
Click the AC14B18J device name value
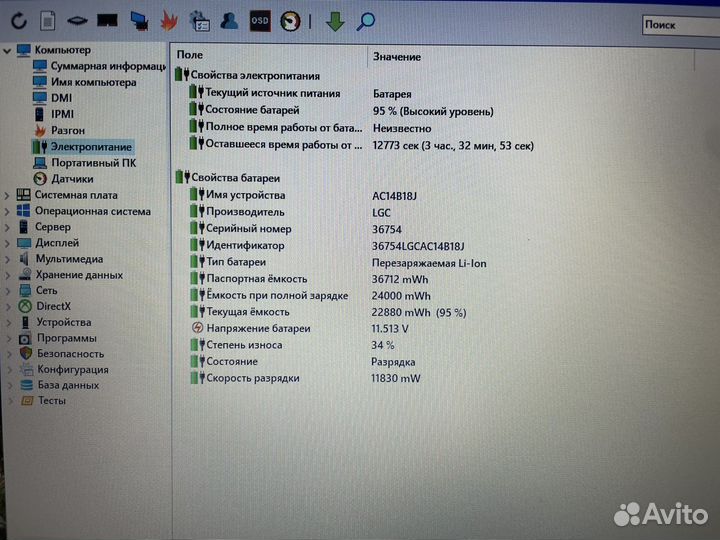pos(394,197)
